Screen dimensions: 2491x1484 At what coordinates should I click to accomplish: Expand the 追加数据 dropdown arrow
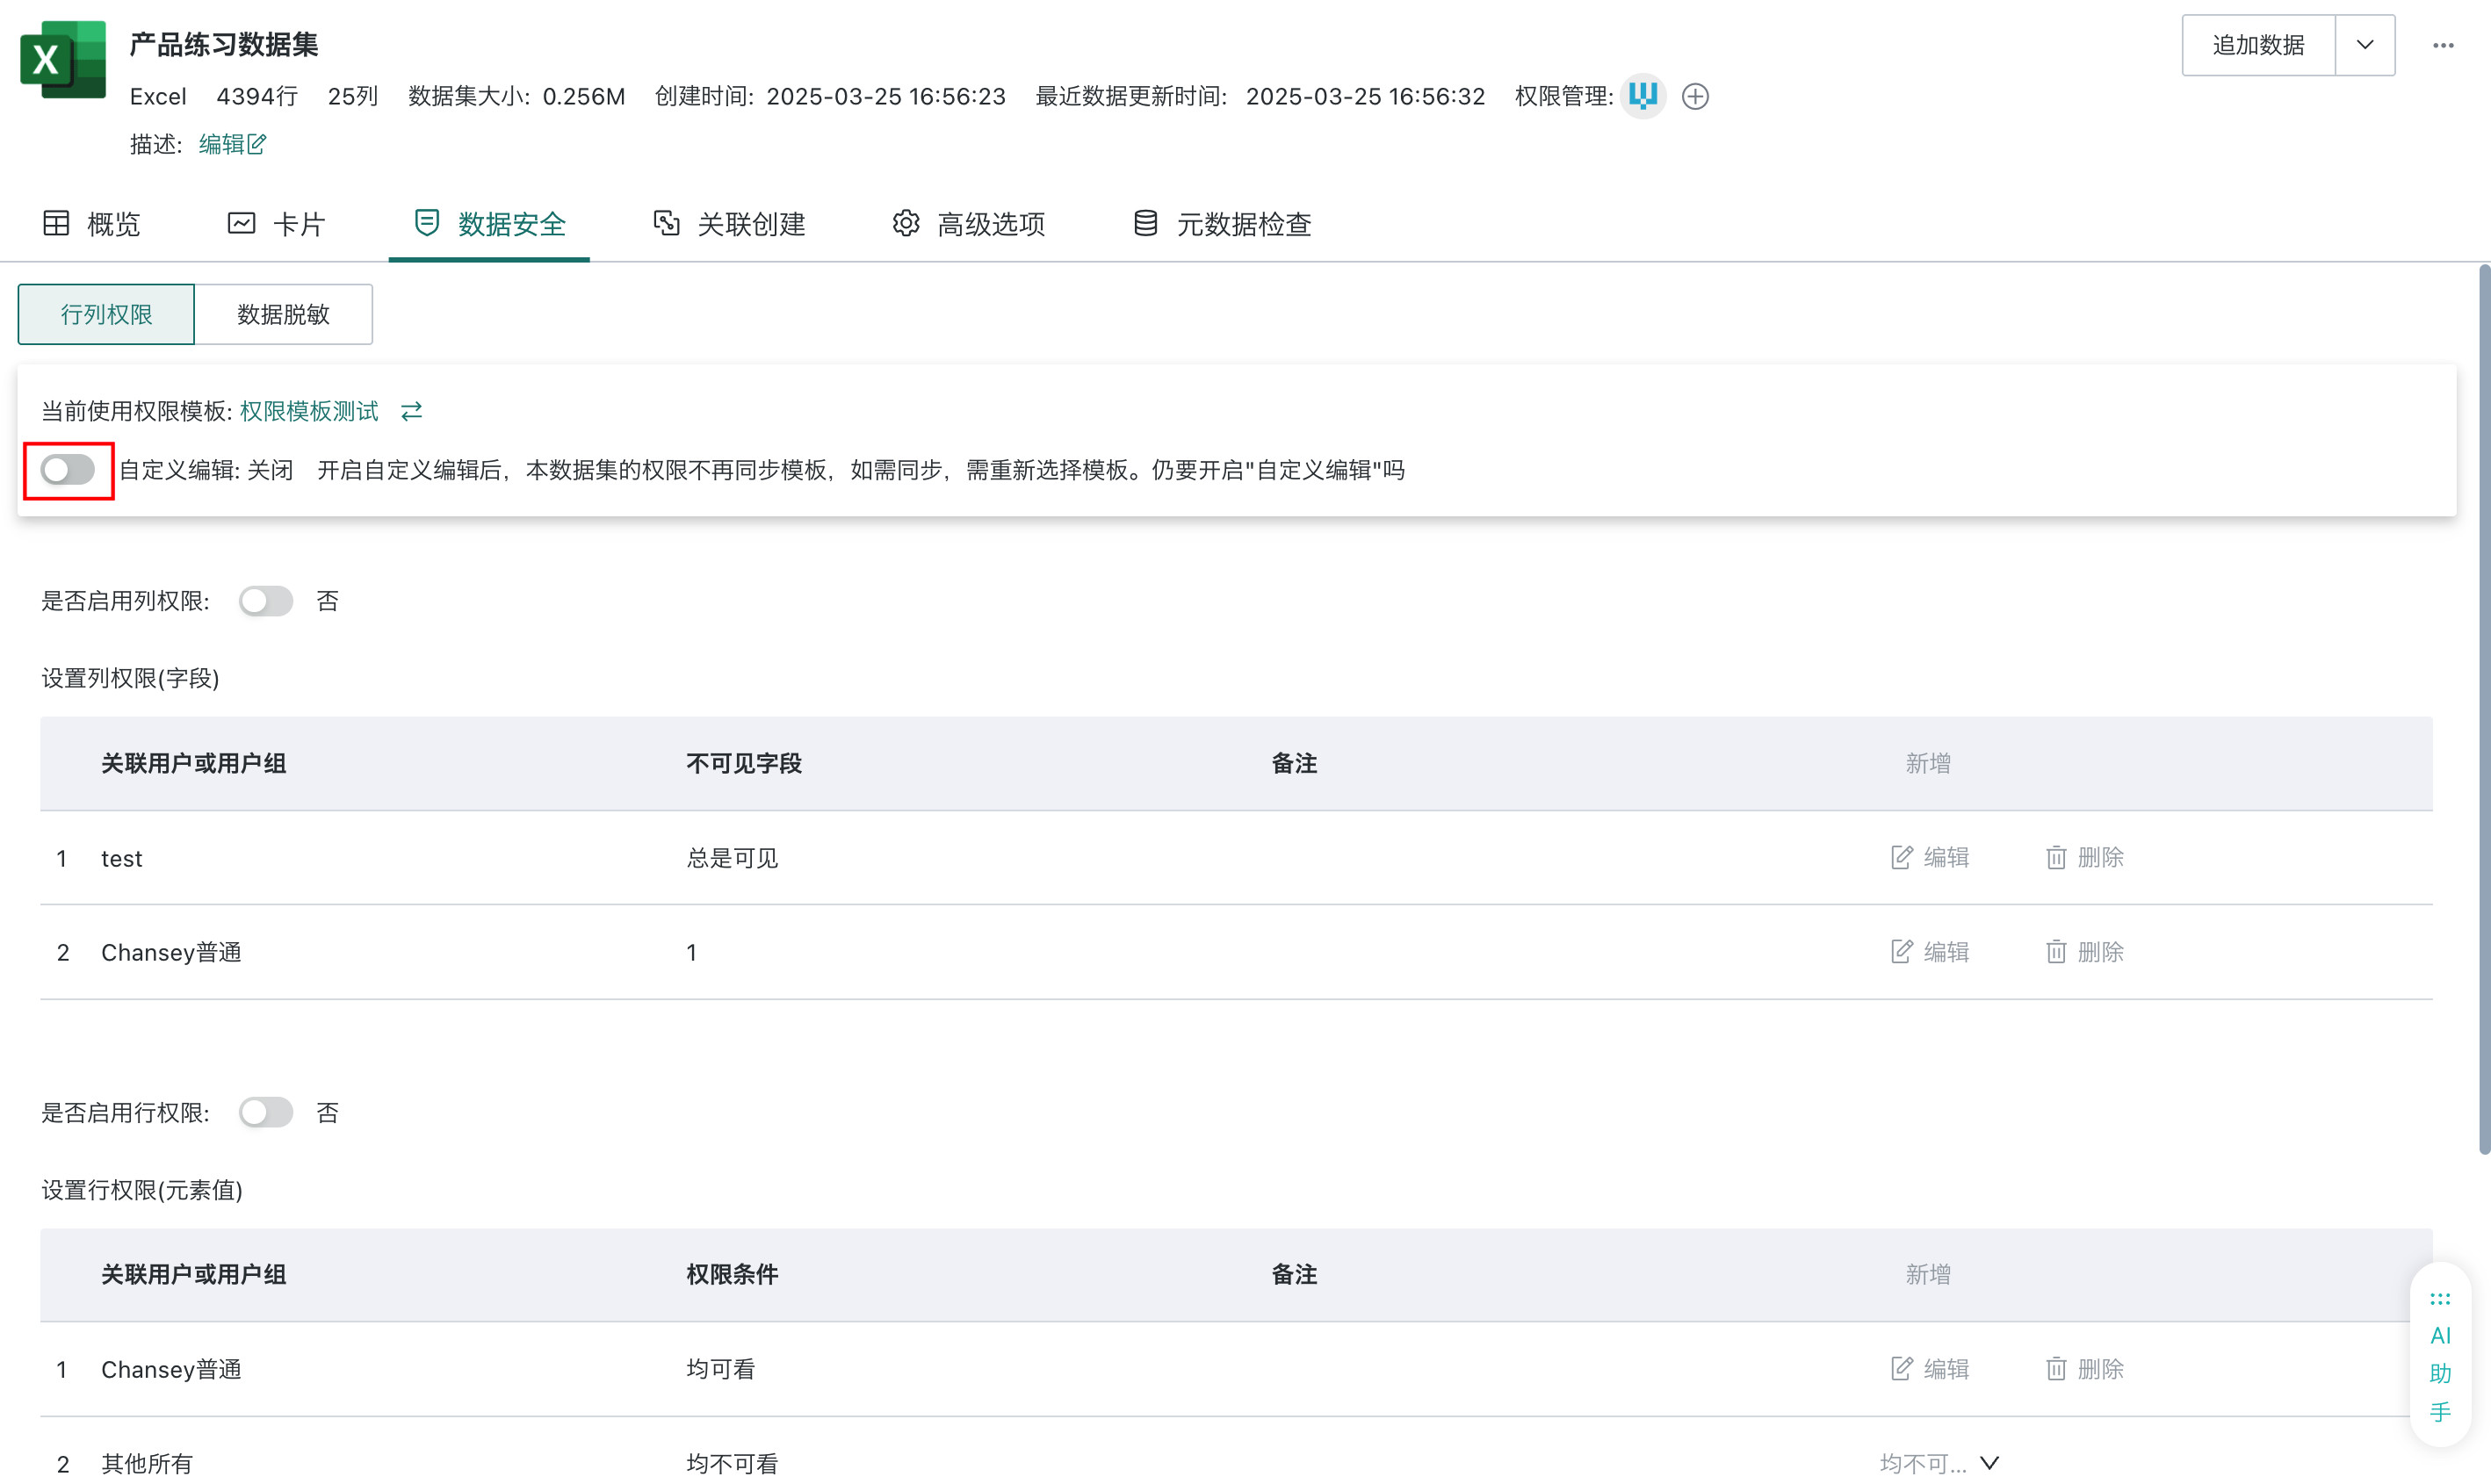point(2365,45)
